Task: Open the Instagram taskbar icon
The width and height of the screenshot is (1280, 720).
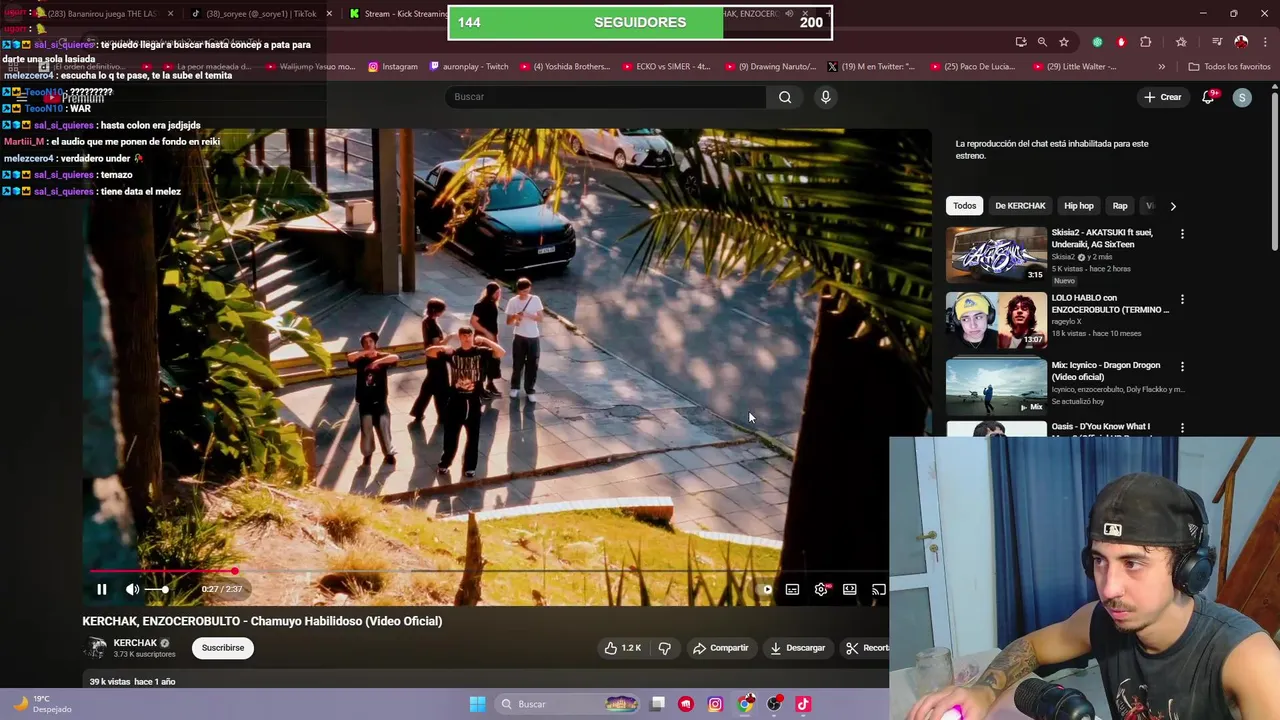Action: pos(715,704)
